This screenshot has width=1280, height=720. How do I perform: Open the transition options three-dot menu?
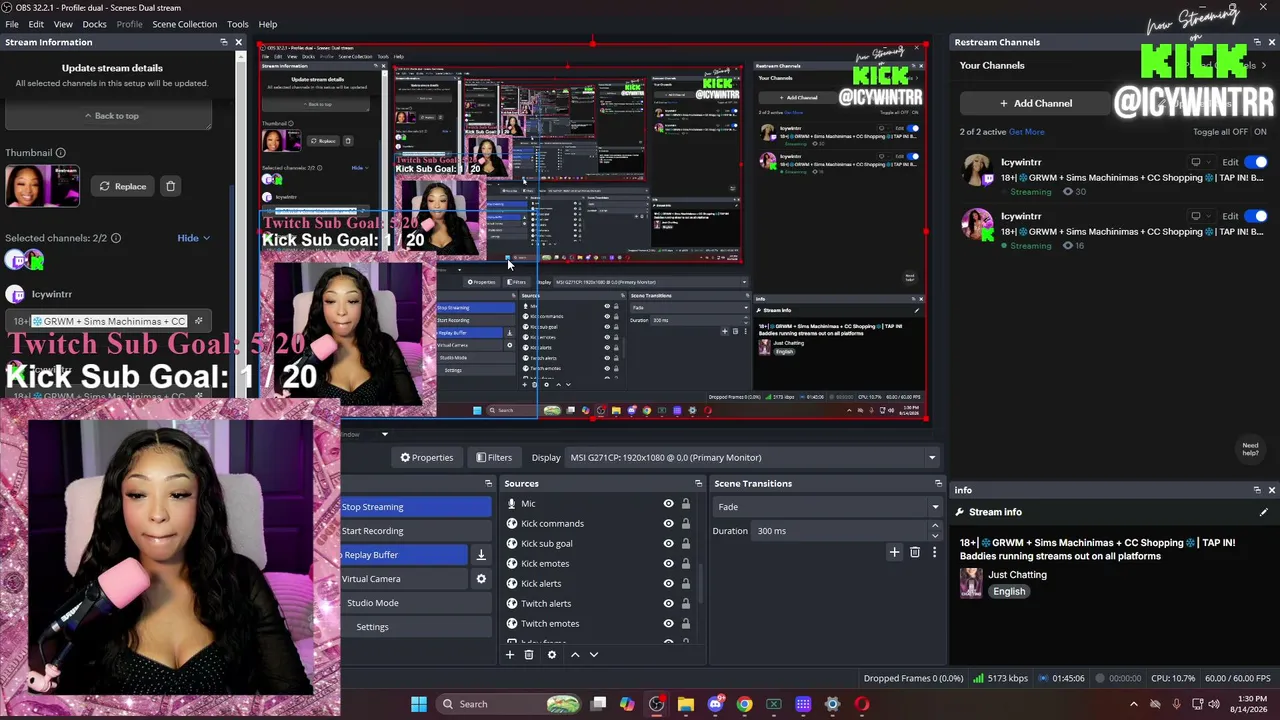click(x=934, y=552)
